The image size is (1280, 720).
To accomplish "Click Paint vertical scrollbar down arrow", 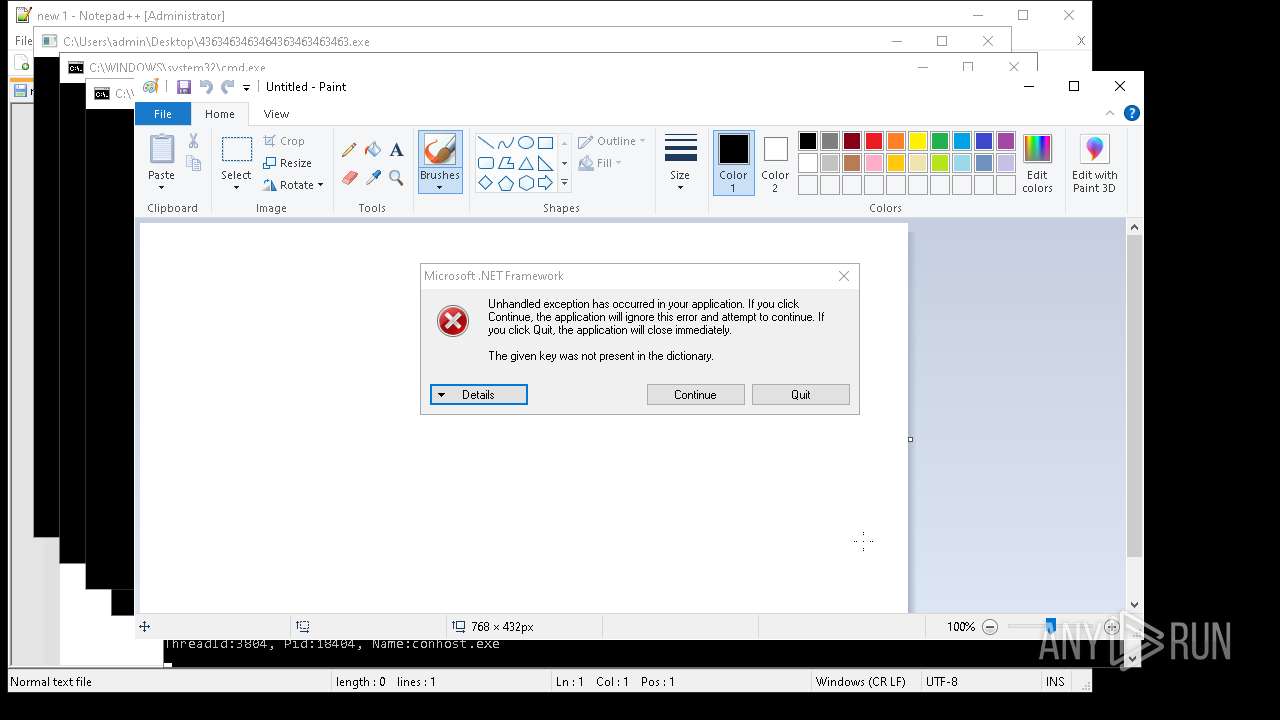I will pos(1134,604).
